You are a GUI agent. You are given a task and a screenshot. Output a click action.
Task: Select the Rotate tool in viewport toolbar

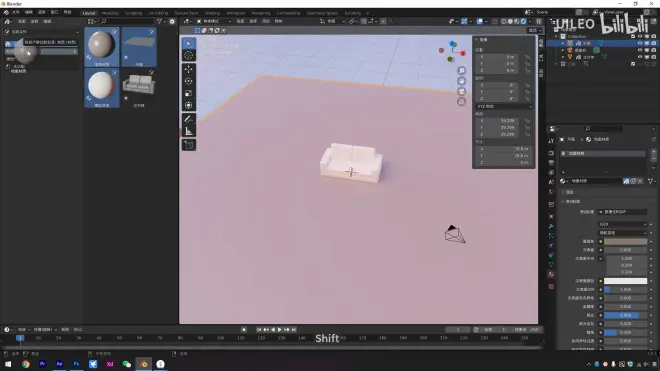[x=189, y=81]
